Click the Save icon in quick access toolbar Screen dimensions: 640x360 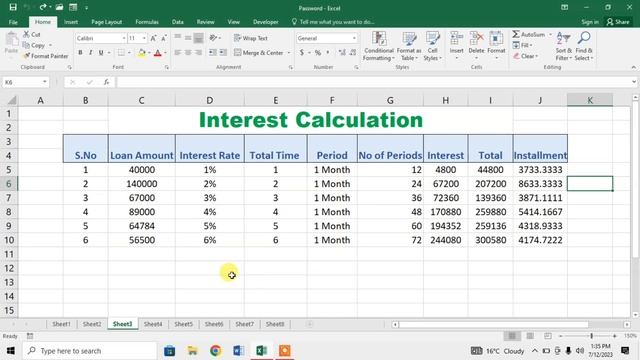coord(13,7)
